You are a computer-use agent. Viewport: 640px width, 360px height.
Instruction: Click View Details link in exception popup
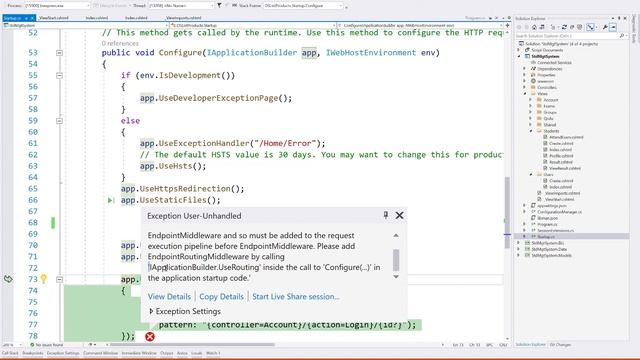(x=169, y=297)
